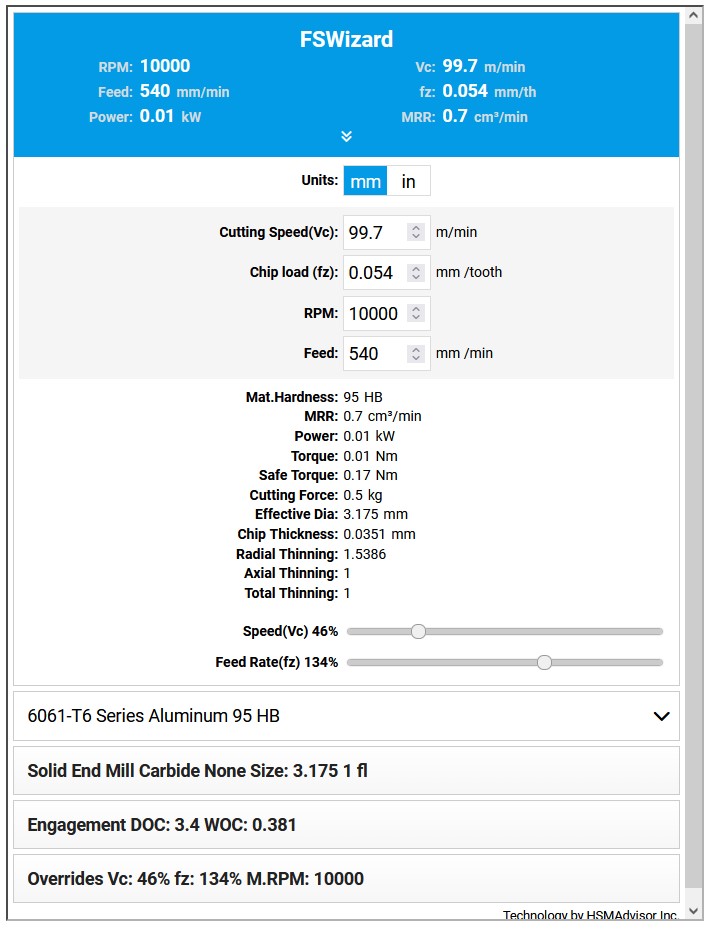Click the Mat.Hardness value 95 HB
This screenshot has height=929, width=712.
[x=363, y=397]
